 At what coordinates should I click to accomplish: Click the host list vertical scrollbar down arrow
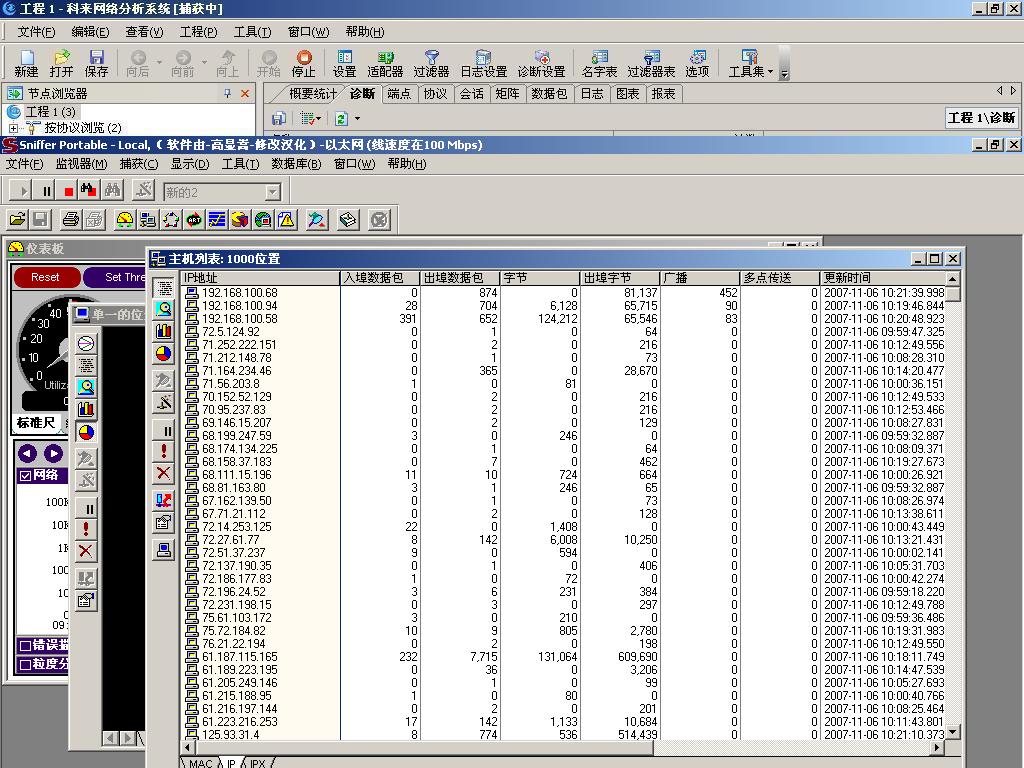point(953,732)
